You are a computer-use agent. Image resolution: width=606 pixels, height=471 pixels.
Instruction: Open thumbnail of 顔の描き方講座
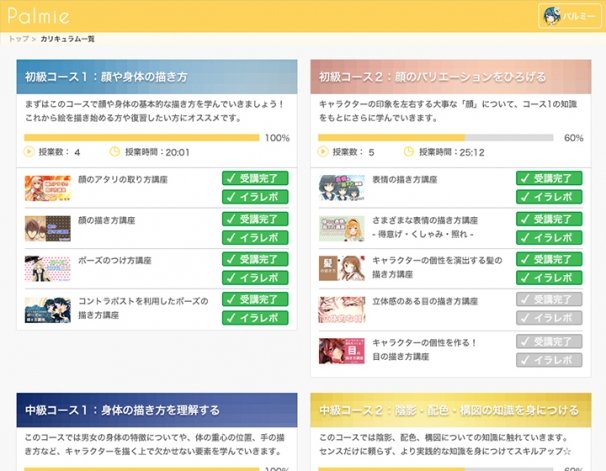tap(48, 228)
